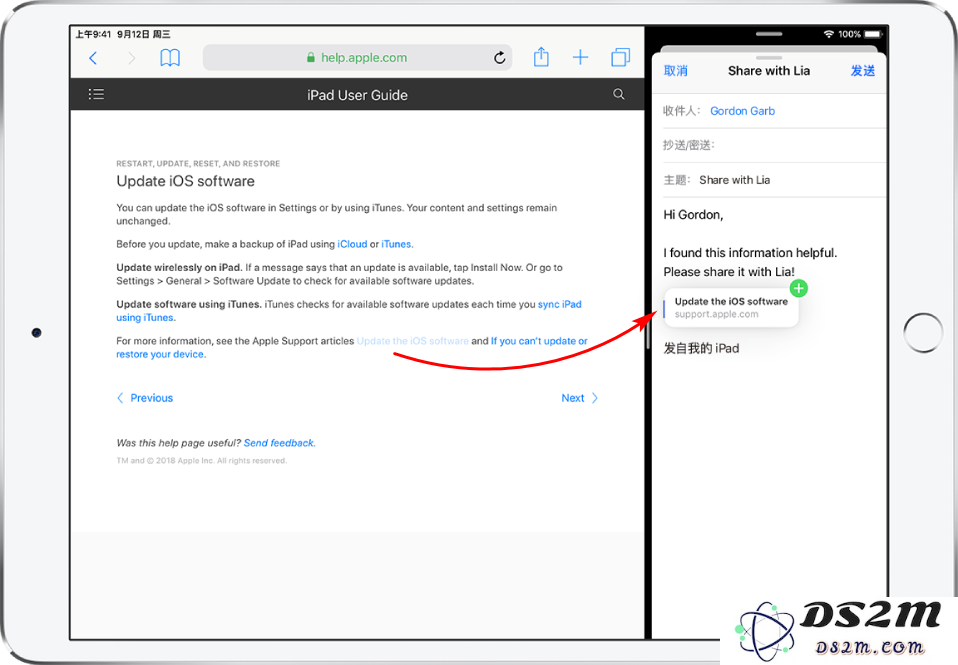Go back in Safari

[x=93, y=58]
